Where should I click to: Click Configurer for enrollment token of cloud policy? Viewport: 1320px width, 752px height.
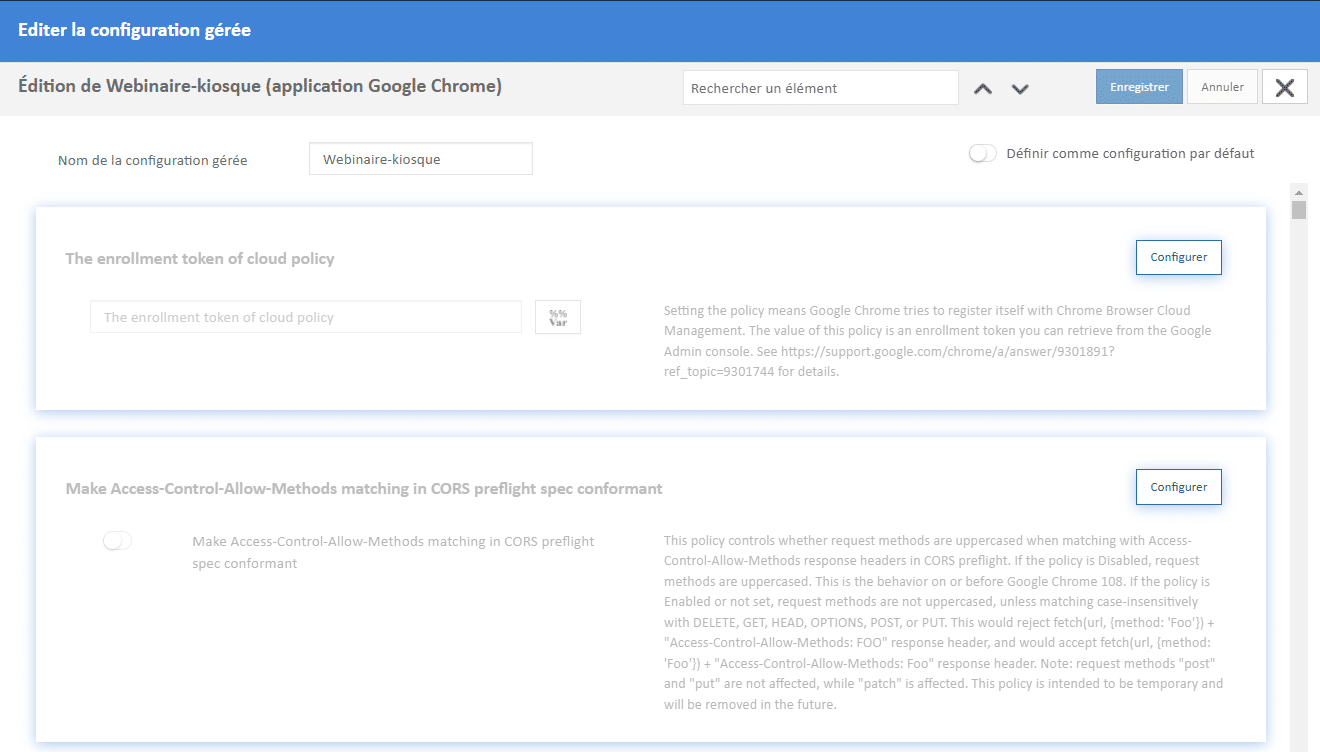[x=1179, y=257]
